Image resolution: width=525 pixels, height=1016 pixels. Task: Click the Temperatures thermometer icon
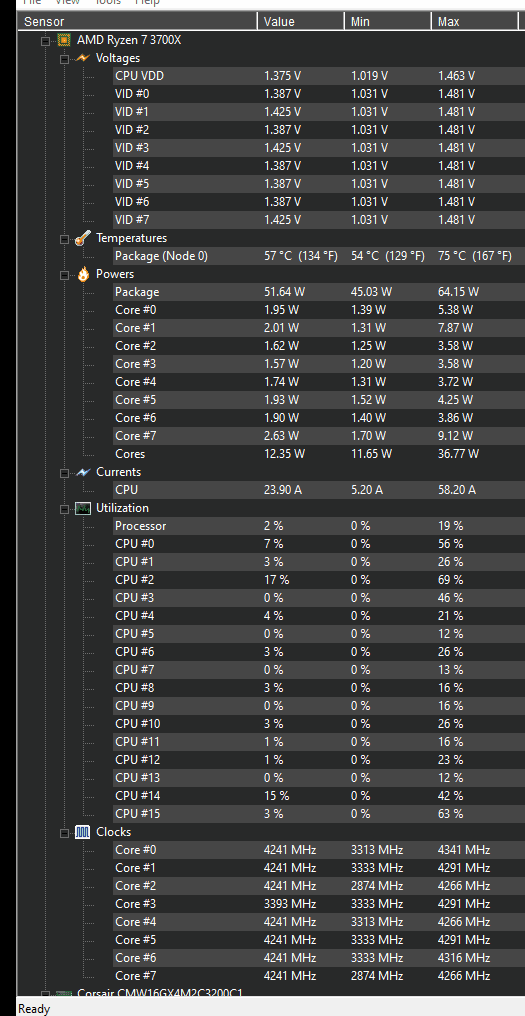point(83,238)
